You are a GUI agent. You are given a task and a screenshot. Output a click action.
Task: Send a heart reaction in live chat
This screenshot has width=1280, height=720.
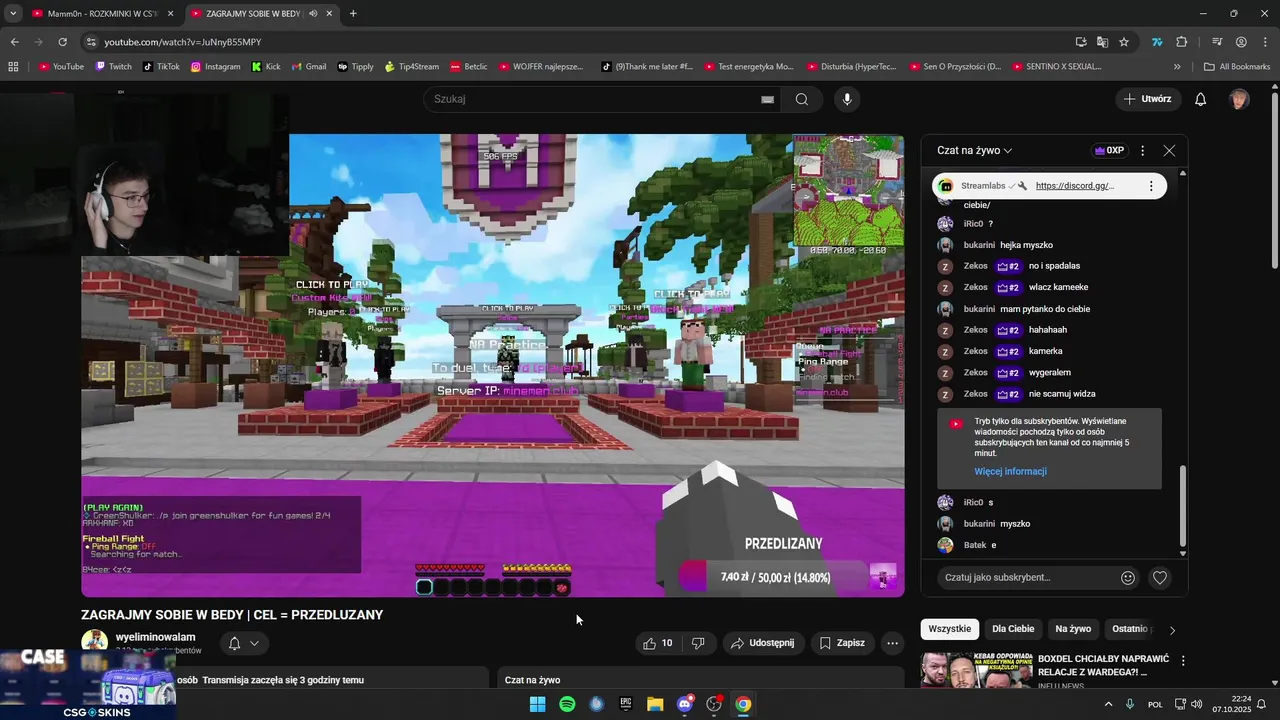(x=1160, y=577)
